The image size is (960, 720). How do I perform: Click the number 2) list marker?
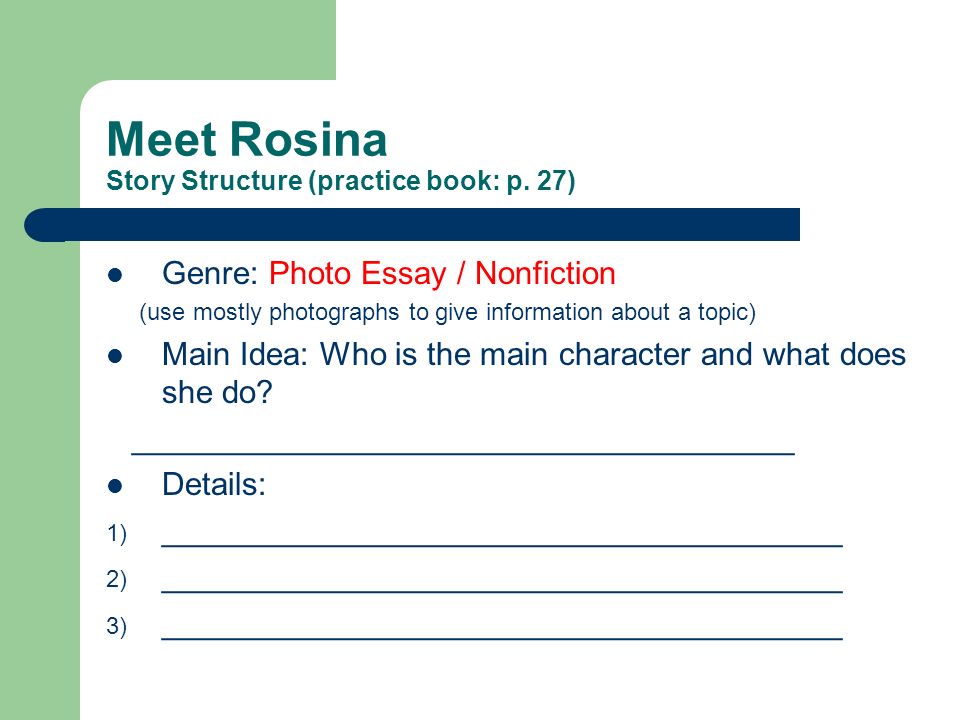pyautogui.click(x=116, y=579)
